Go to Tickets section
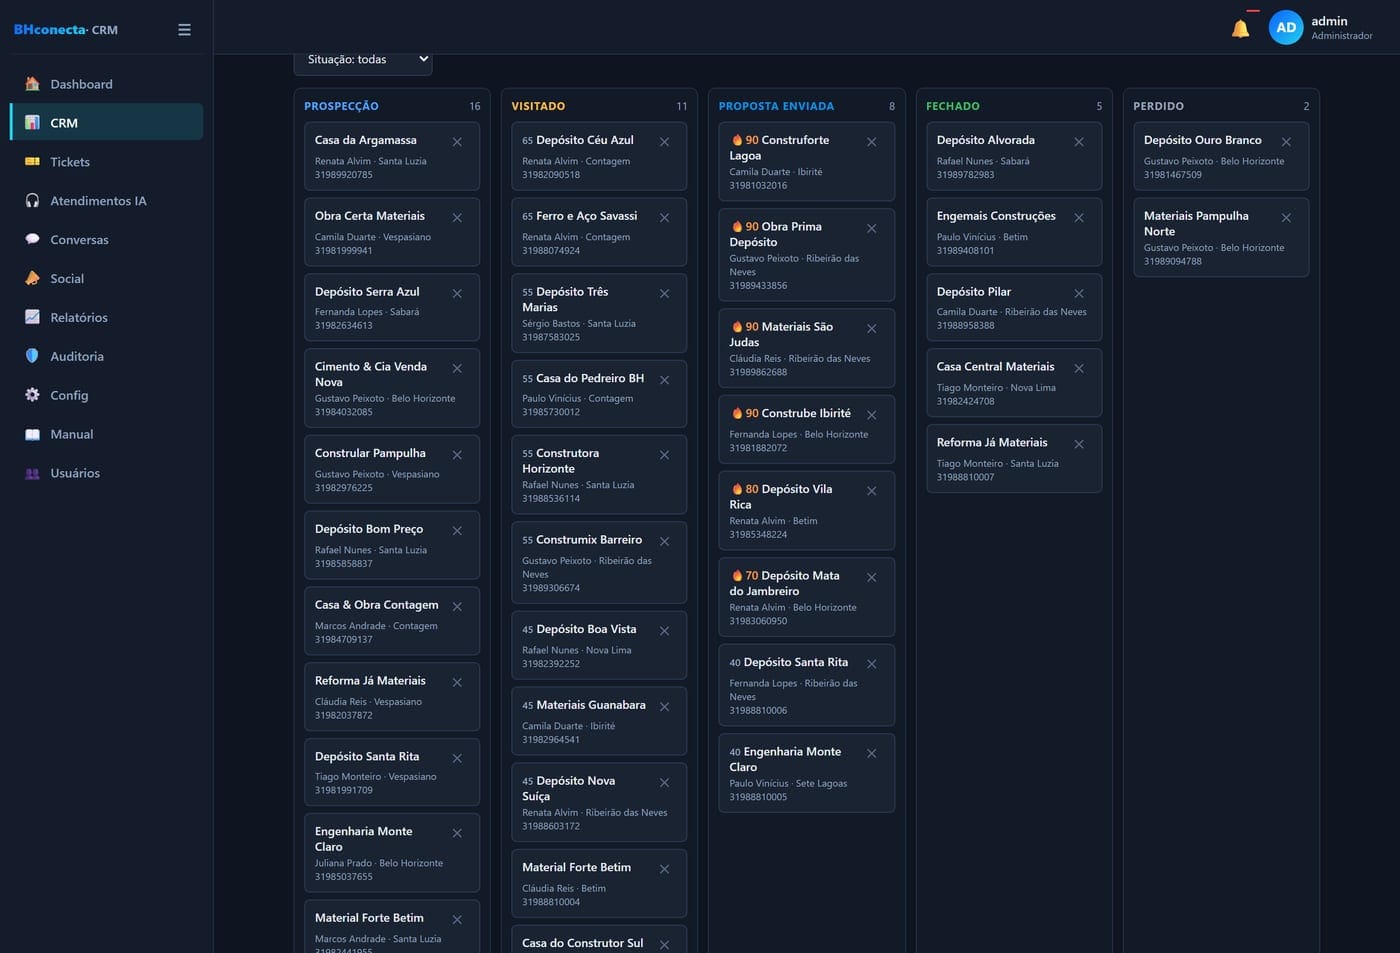The height and width of the screenshot is (953, 1400). [x=106, y=162]
